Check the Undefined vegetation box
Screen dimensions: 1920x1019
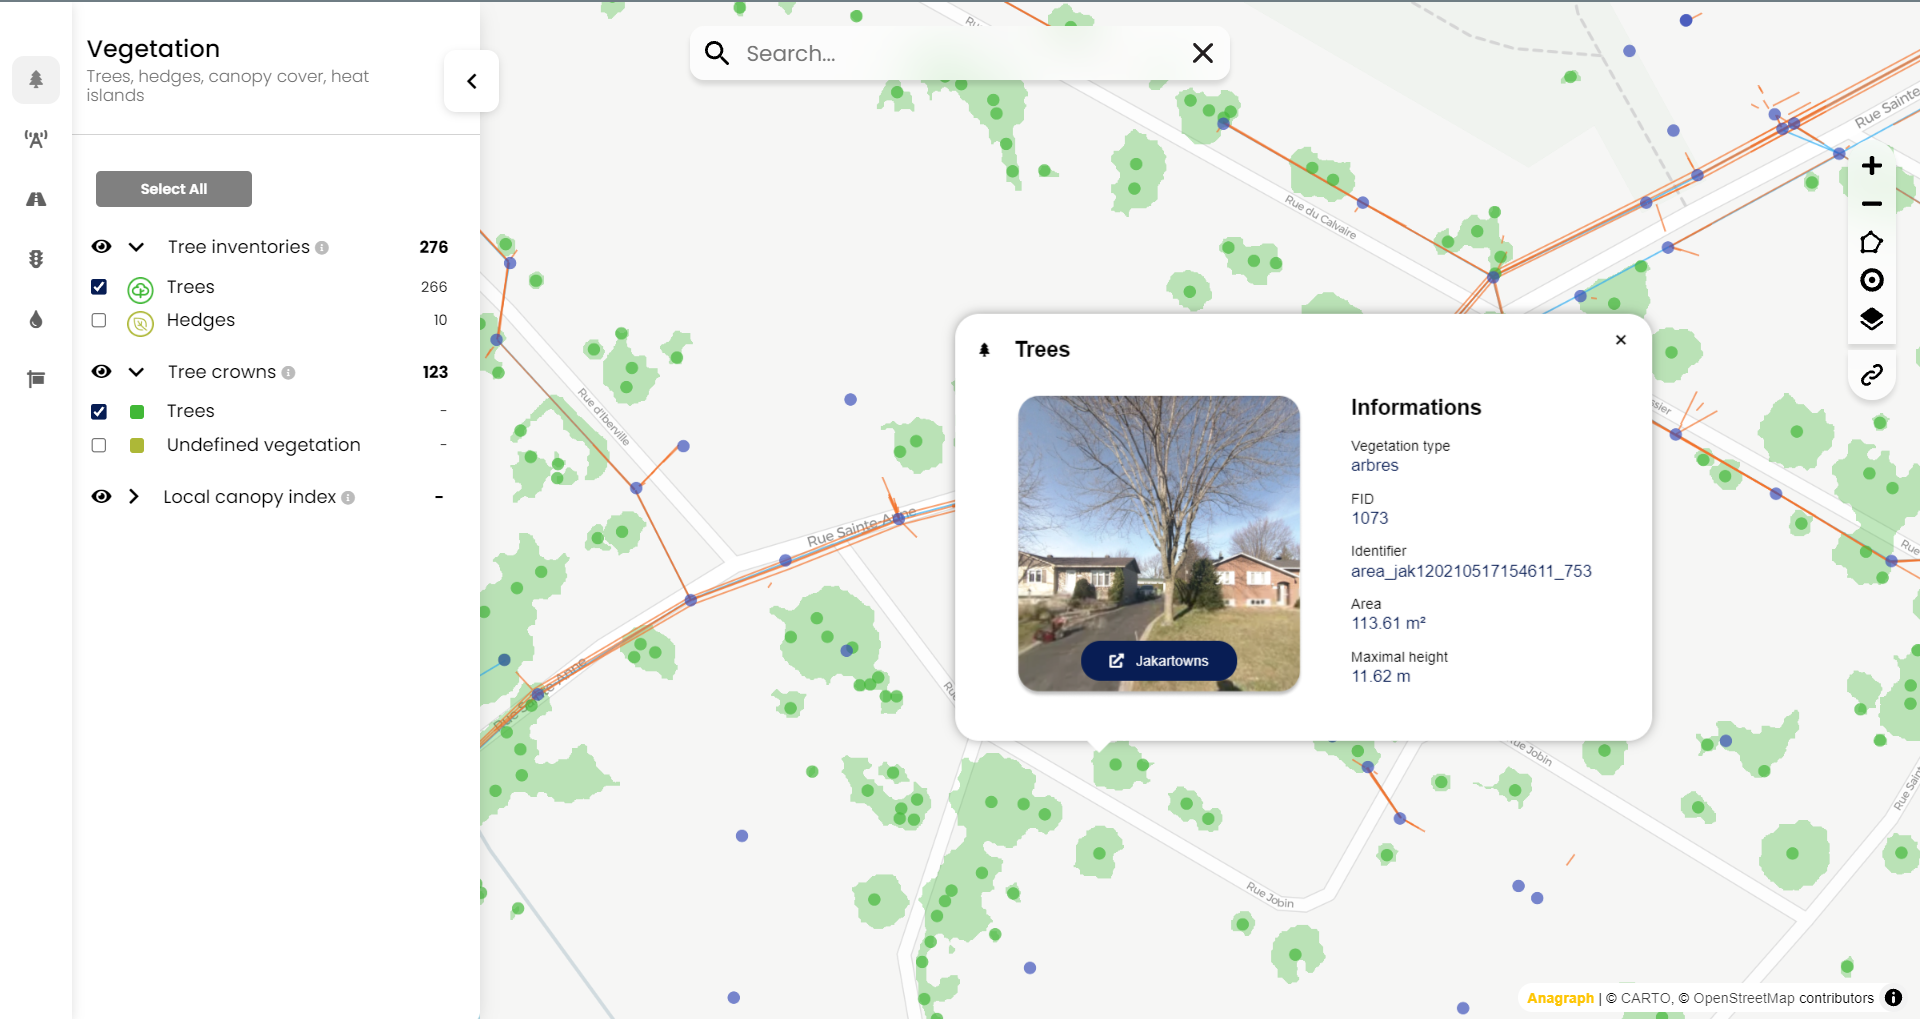(x=99, y=445)
